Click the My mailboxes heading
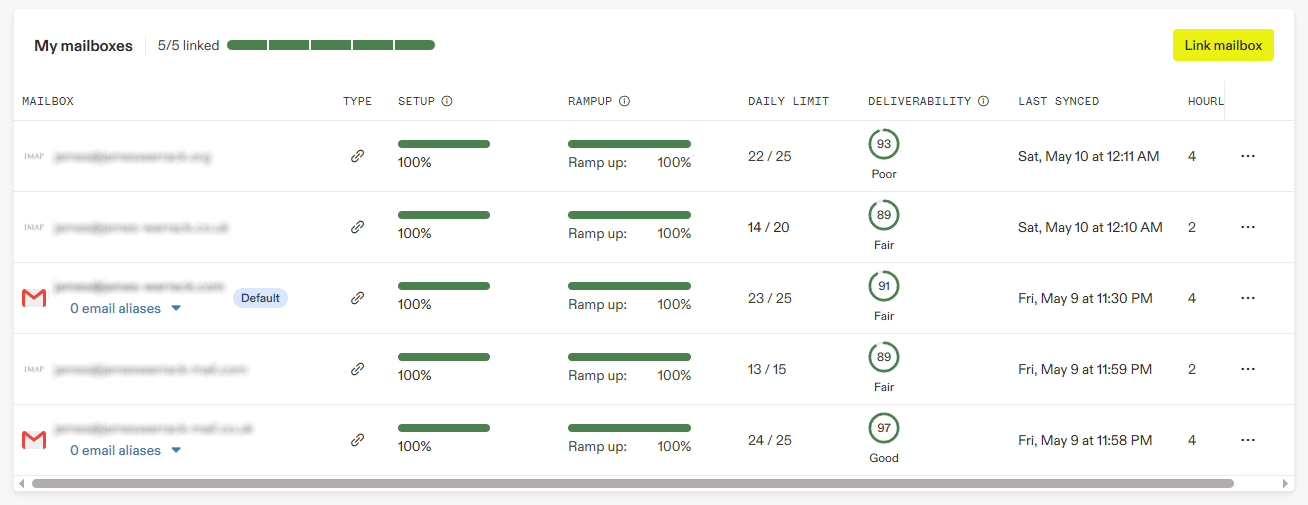Screen dimensions: 1308x505 tap(83, 45)
